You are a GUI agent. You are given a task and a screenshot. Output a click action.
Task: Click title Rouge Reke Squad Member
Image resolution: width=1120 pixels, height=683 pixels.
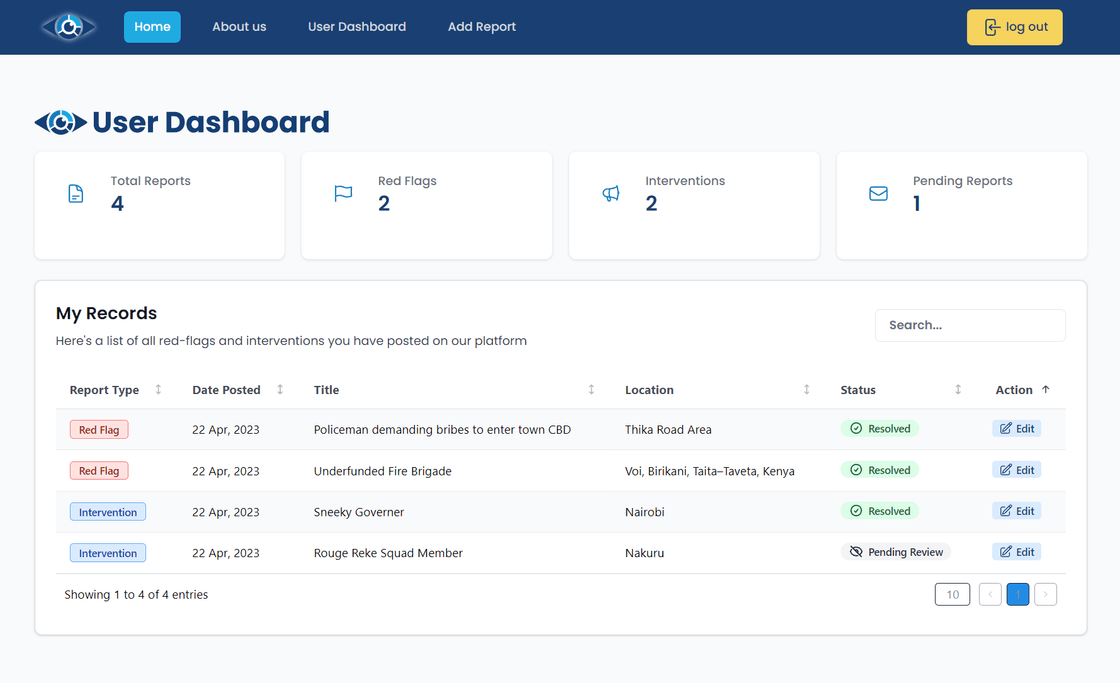(388, 553)
